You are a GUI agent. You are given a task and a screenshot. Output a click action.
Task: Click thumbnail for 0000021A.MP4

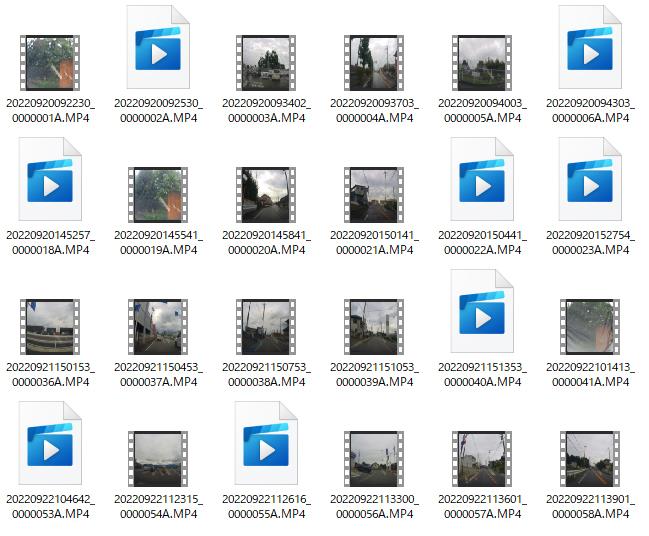pyautogui.click(x=374, y=195)
